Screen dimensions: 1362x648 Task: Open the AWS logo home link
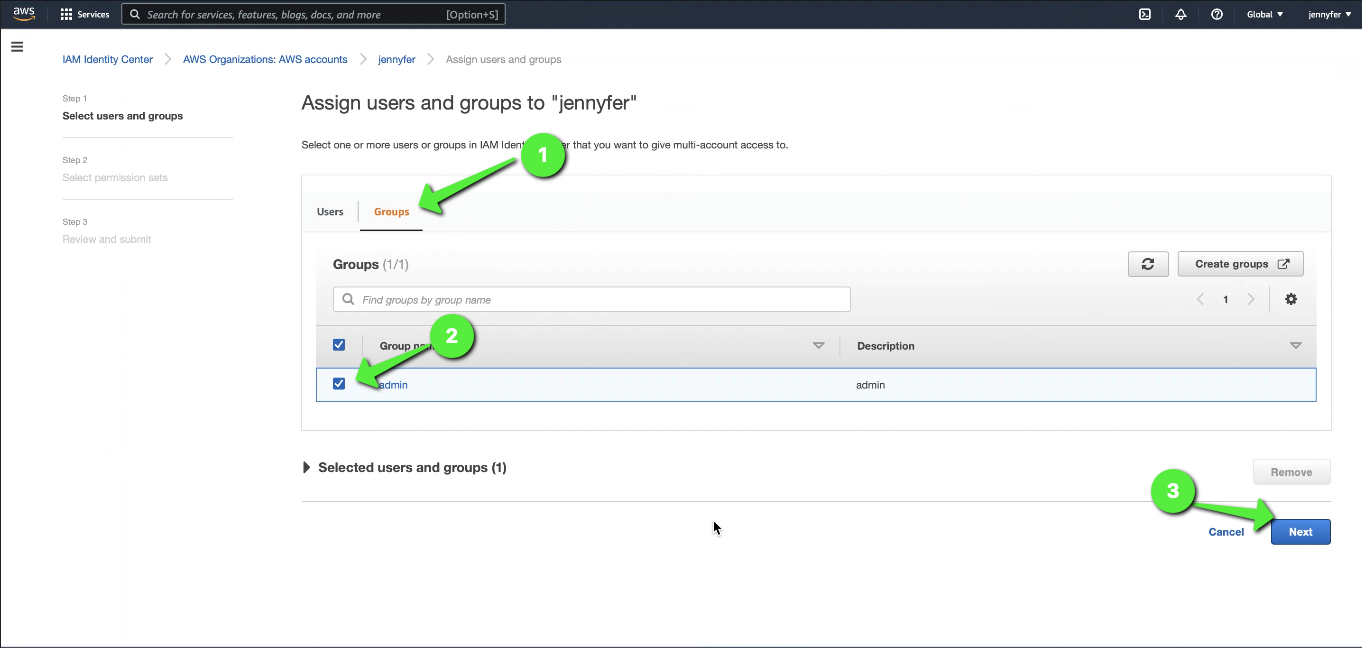pos(24,14)
